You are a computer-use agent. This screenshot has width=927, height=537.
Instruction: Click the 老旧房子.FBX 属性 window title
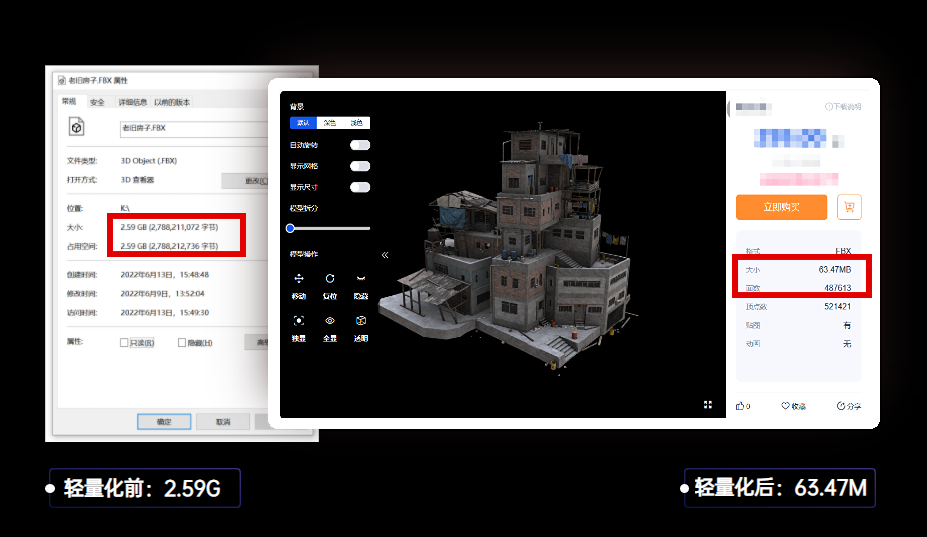[x=98, y=80]
